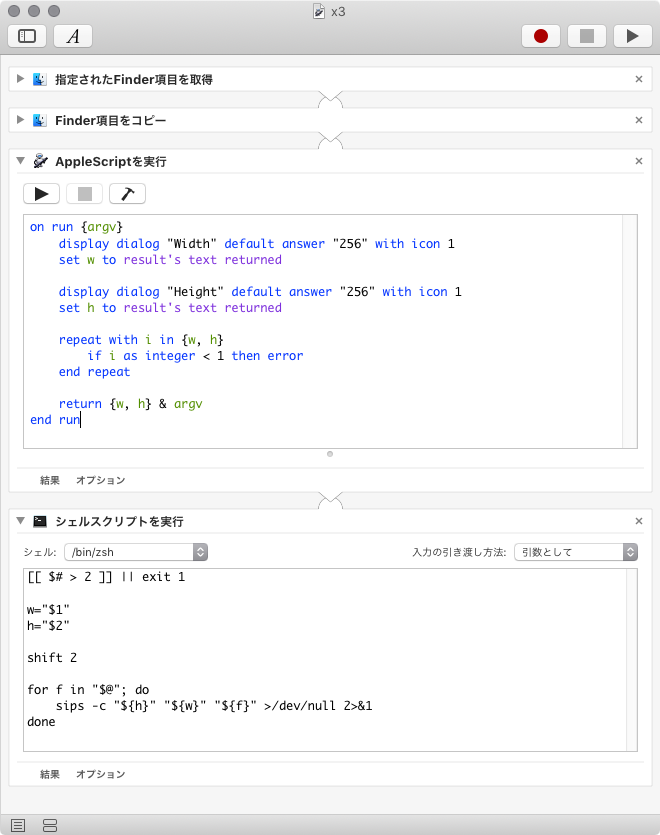Run the AppleScript with its Play button
This screenshot has width=660, height=835.
(42, 194)
